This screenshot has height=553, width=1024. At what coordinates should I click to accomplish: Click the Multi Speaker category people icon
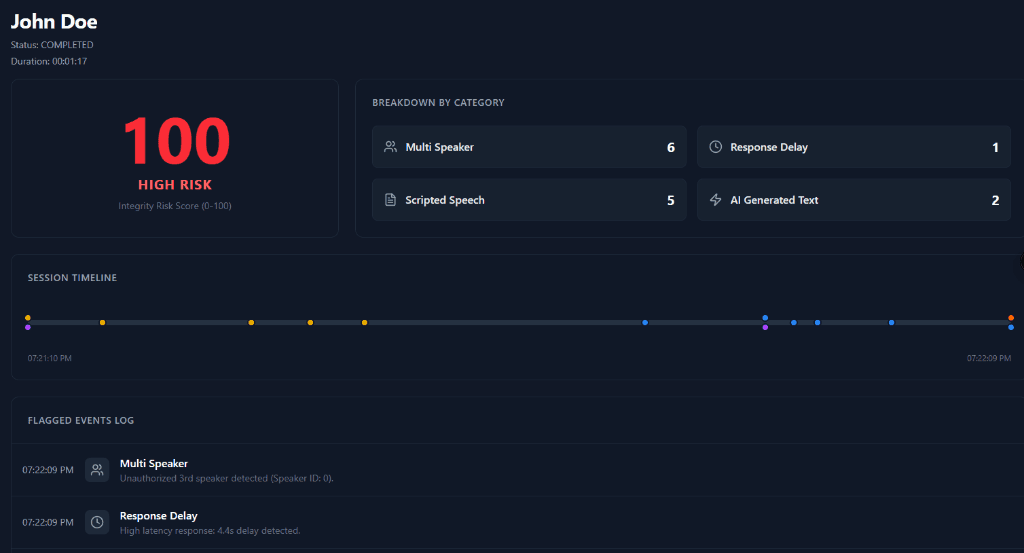pyautogui.click(x=390, y=147)
